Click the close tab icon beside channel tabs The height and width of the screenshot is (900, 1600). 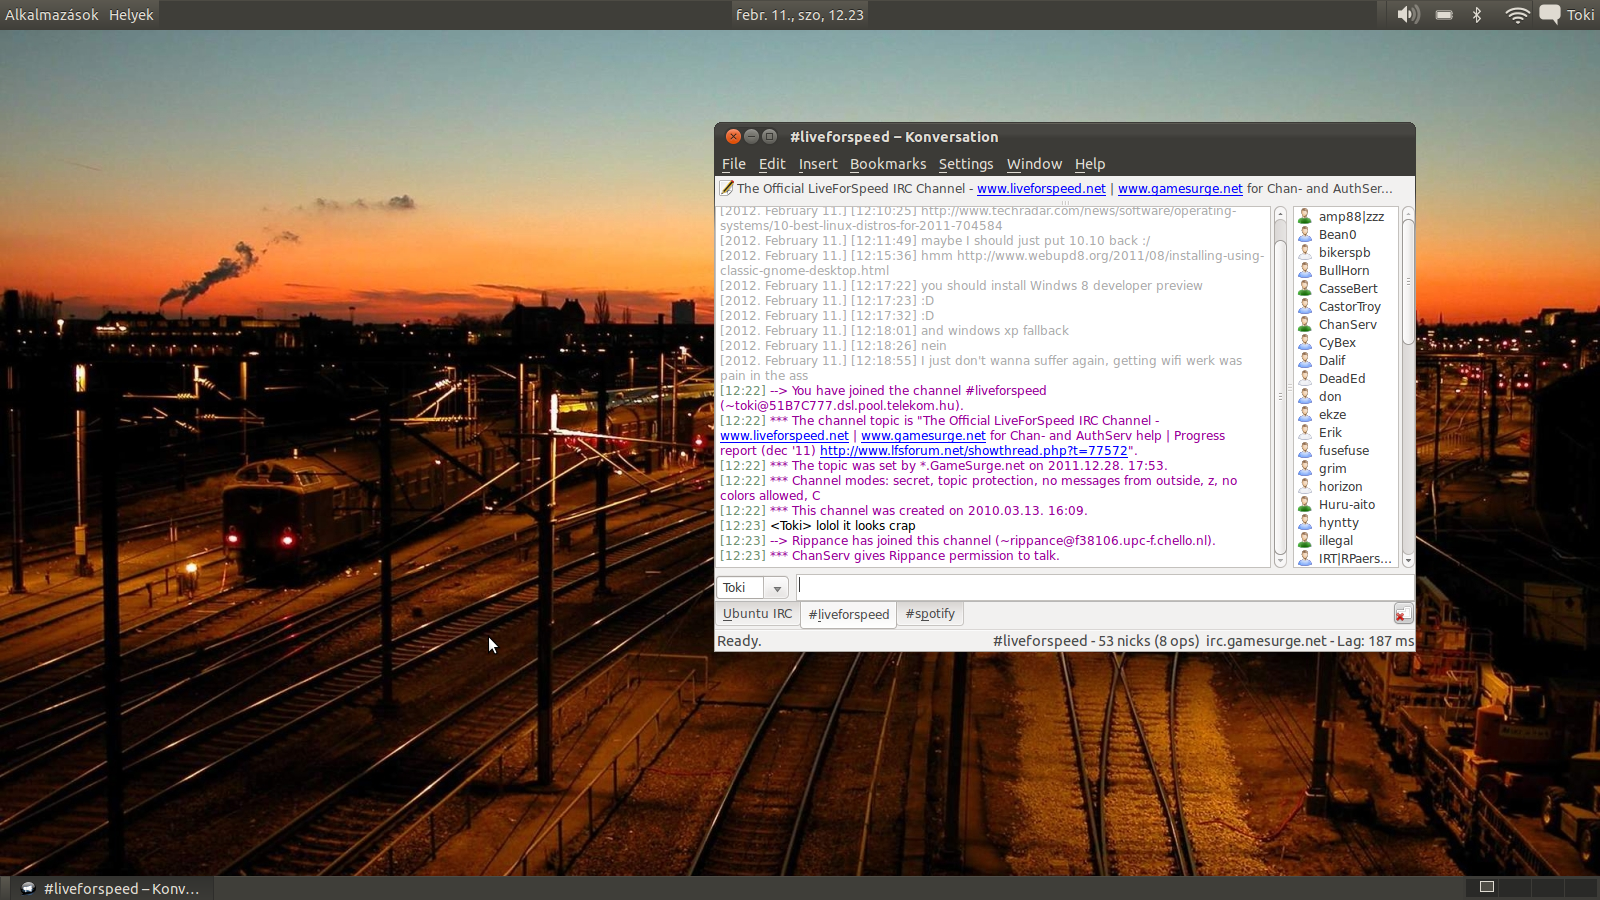point(1403,614)
